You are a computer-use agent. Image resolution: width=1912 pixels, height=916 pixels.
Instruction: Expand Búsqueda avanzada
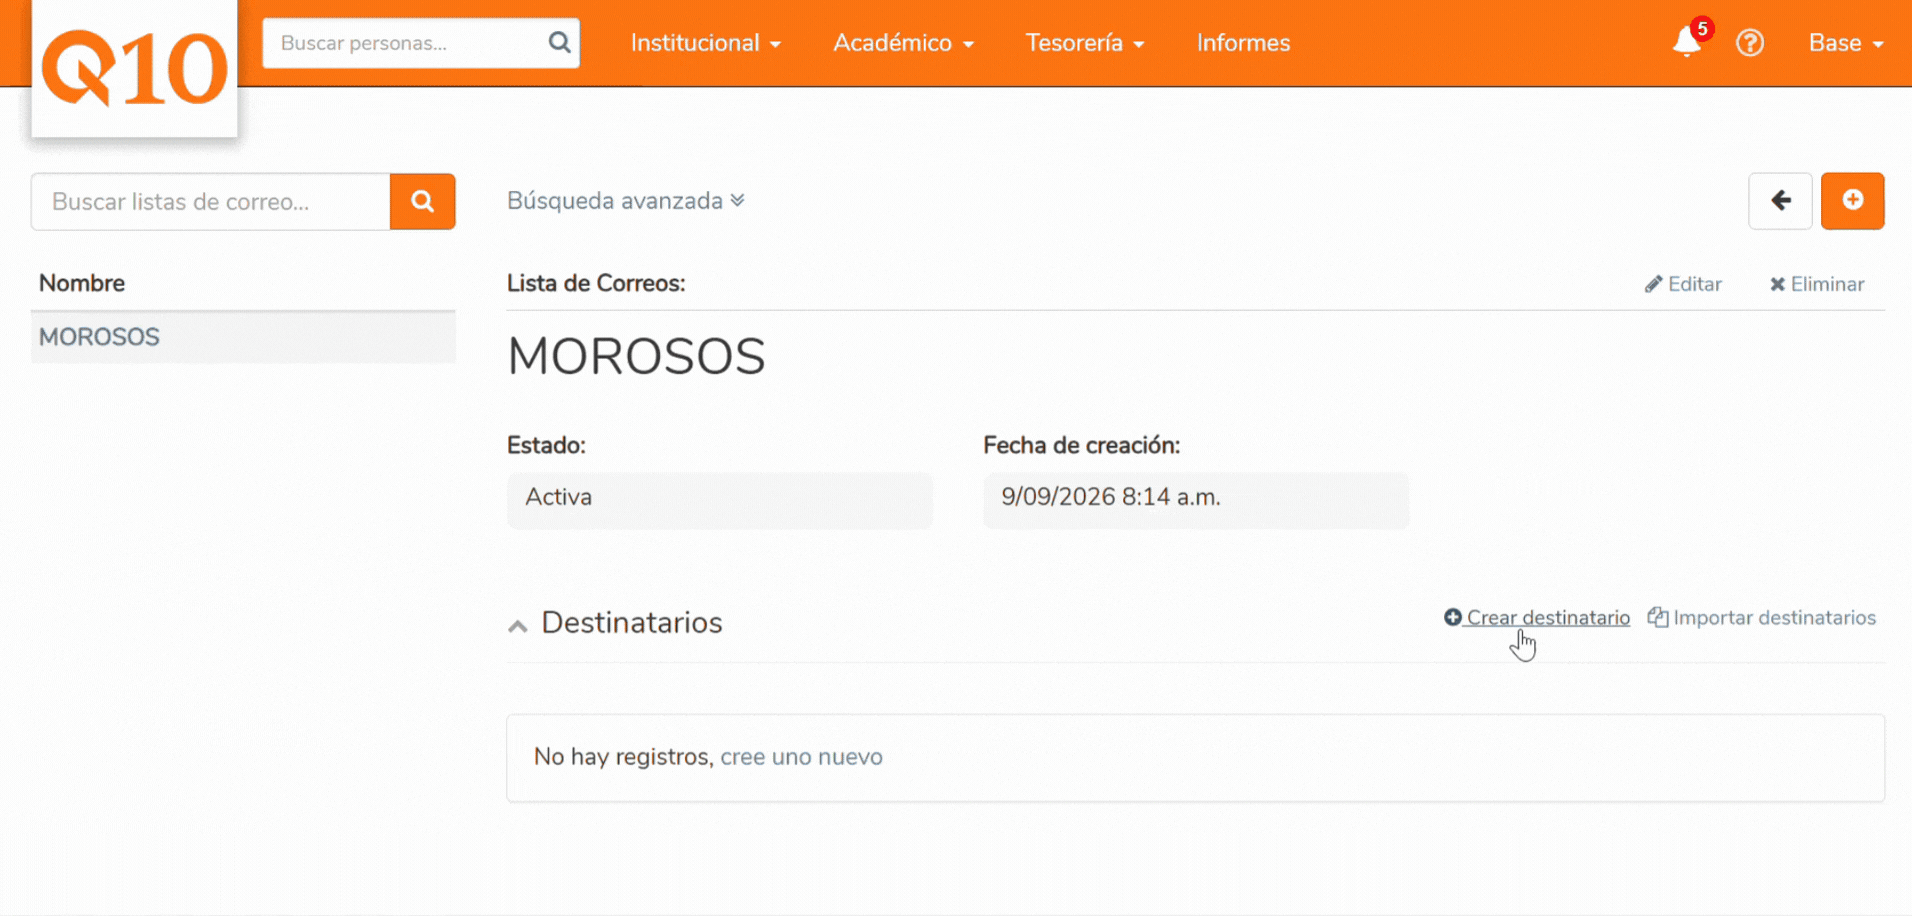tap(626, 201)
